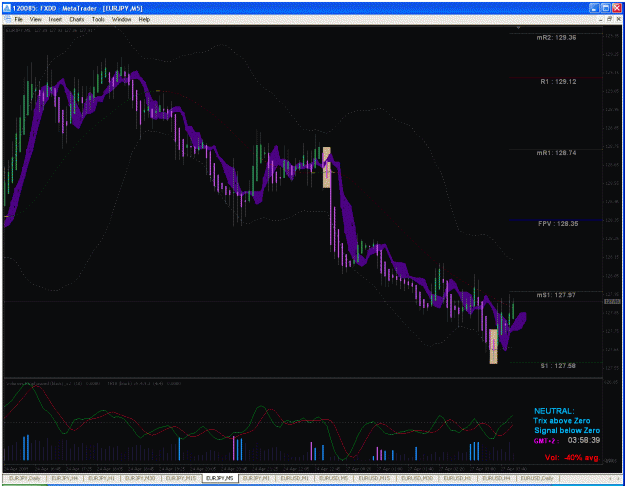
Task: Switch to the EURJPY,H1 chart tab
Action: (101, 478)
